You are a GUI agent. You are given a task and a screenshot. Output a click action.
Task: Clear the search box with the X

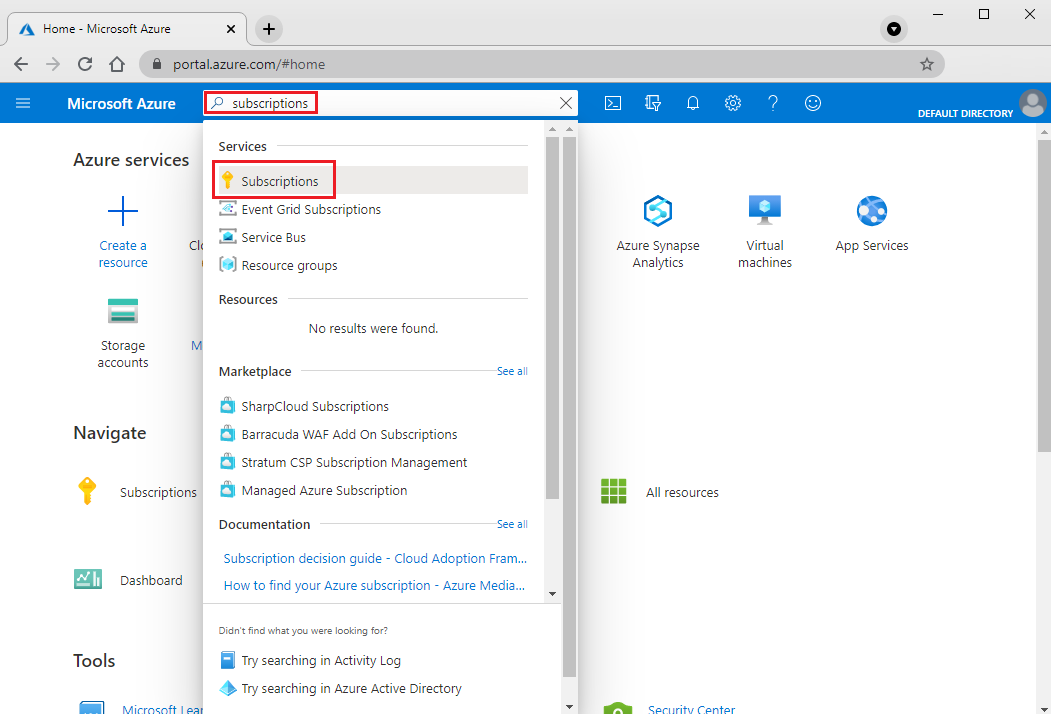coord(566,103)
